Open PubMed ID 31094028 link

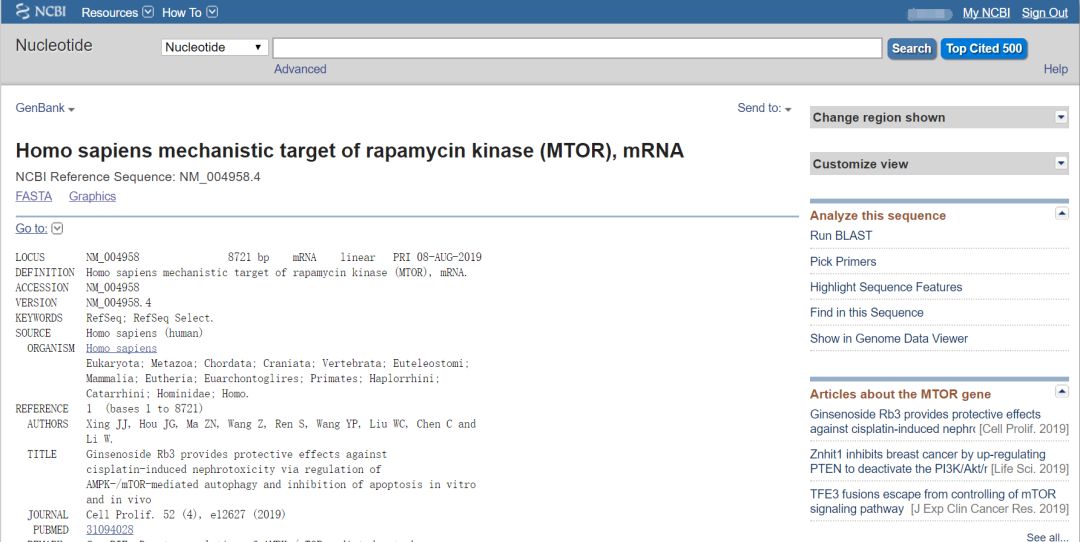[110, 530]
